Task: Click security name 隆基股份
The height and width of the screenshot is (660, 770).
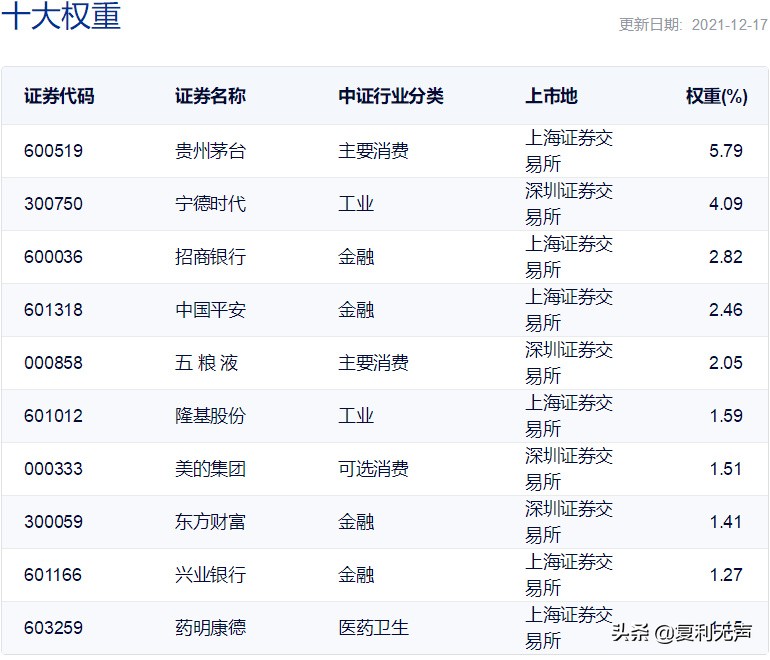Action: tap(210, 416)
